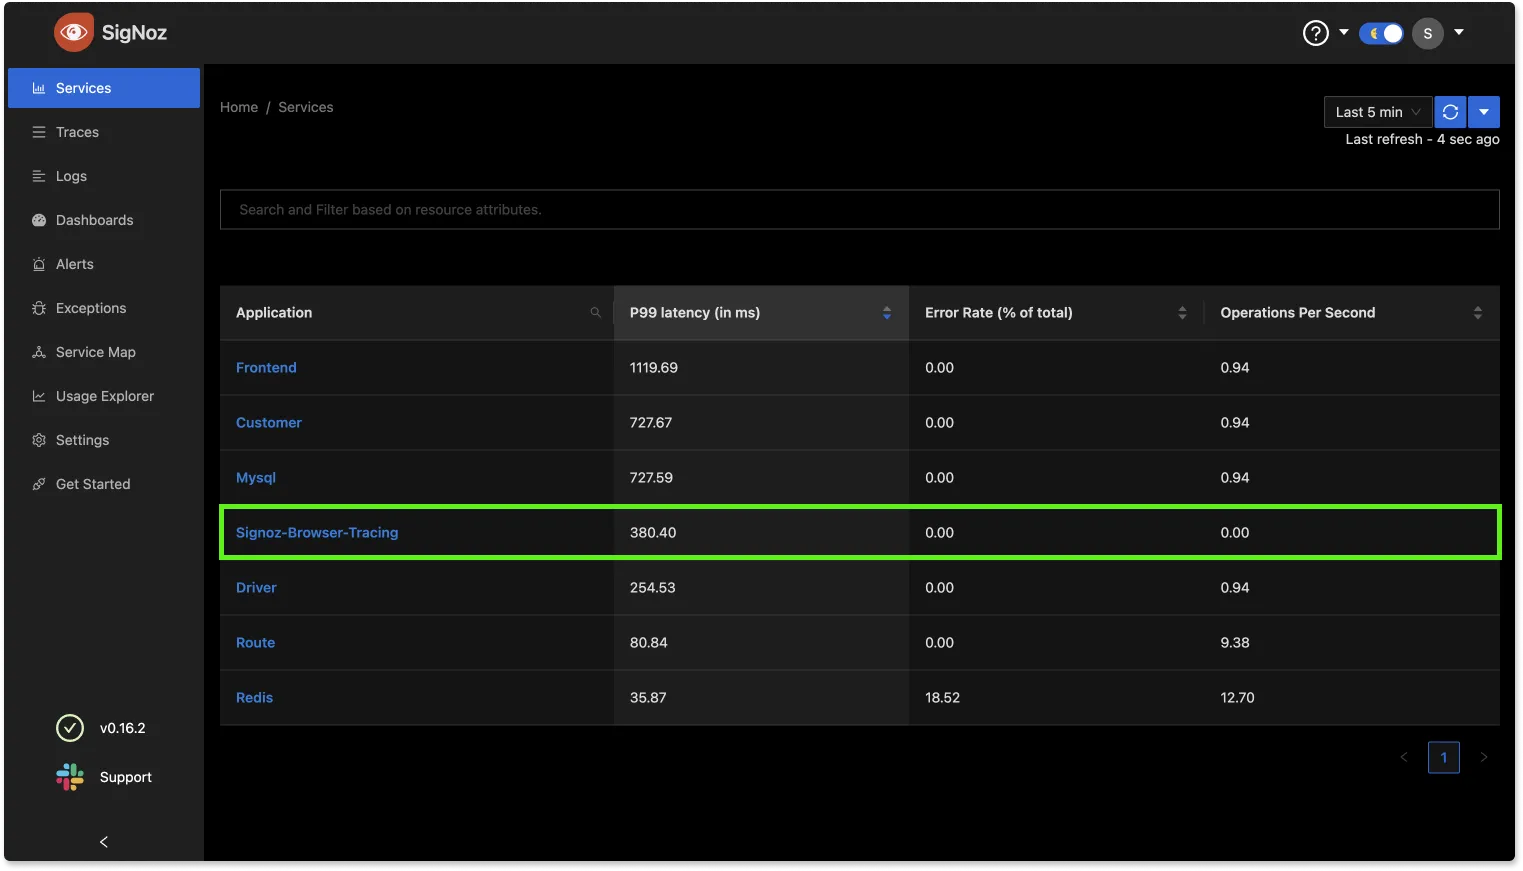Click the SigNoz eye logo
Viewport: 1523px width, 871px height.
pyautogui.click(x=74, y=32)
